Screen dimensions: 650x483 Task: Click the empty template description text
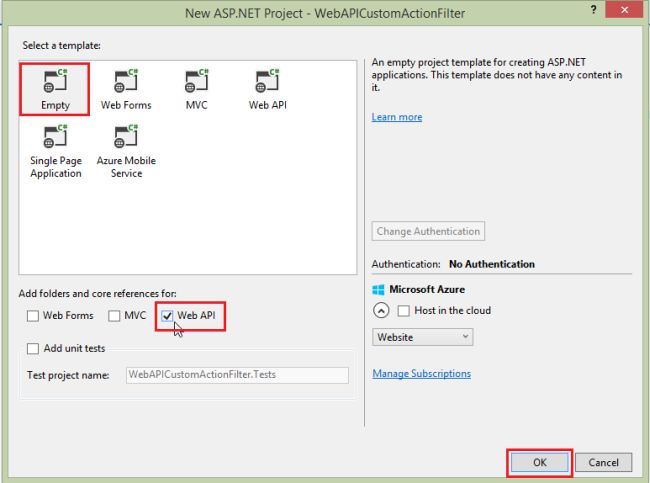coord(497,75)
